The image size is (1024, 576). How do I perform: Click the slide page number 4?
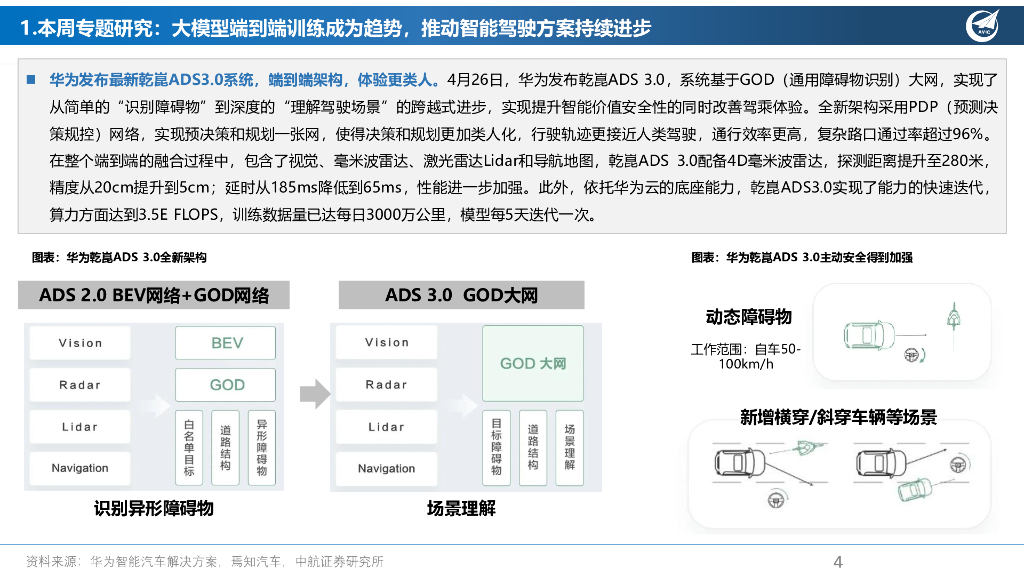tap(838, 561)
